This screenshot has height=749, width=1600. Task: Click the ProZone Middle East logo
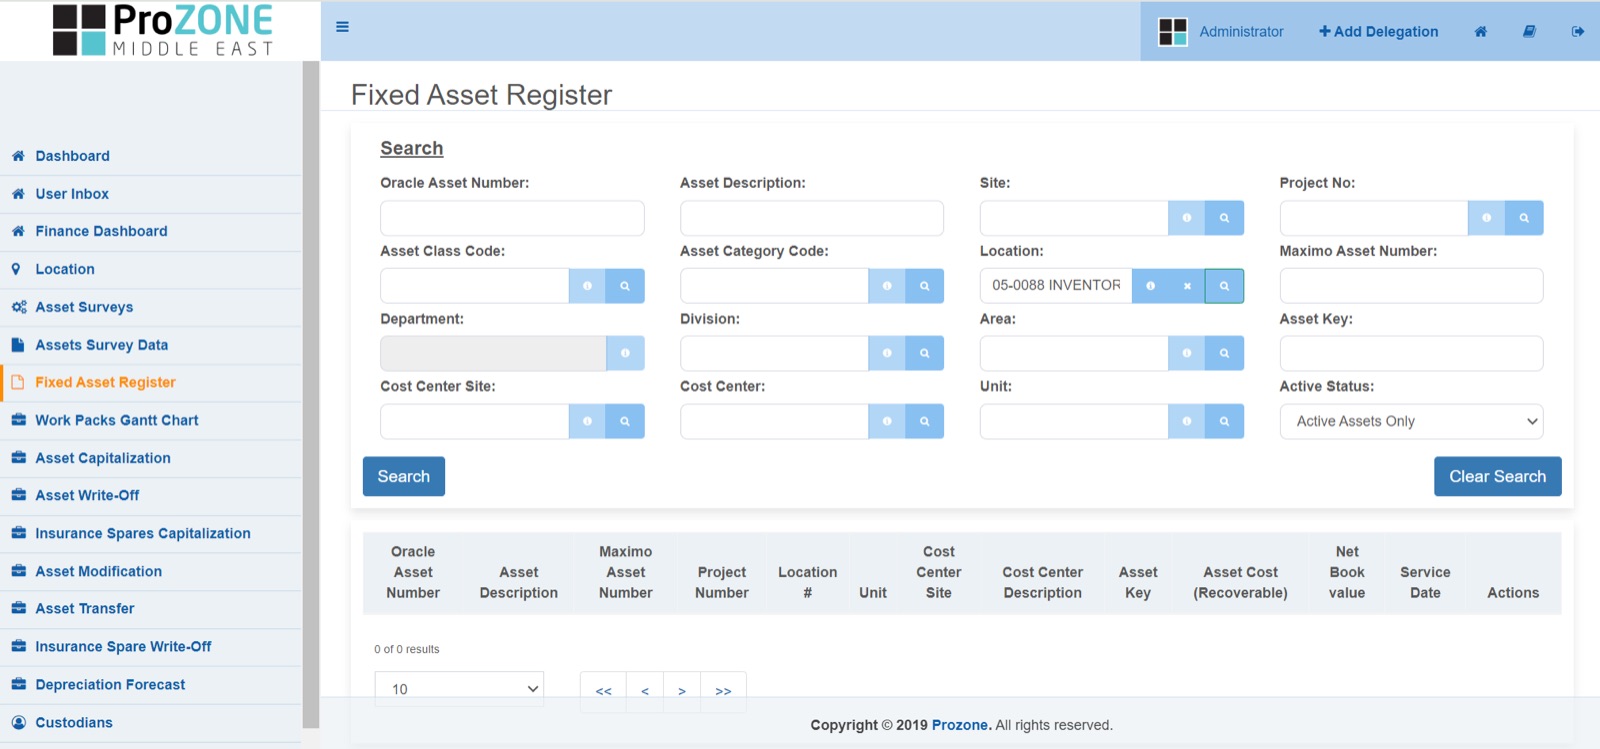point(162,30)
